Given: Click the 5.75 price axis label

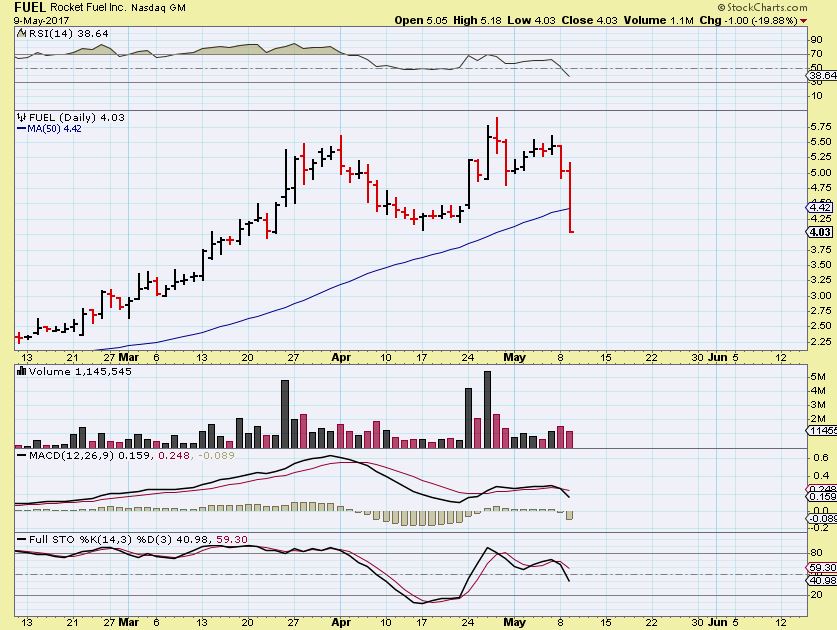Looking at the screenshot, I should tap(821, 127).
